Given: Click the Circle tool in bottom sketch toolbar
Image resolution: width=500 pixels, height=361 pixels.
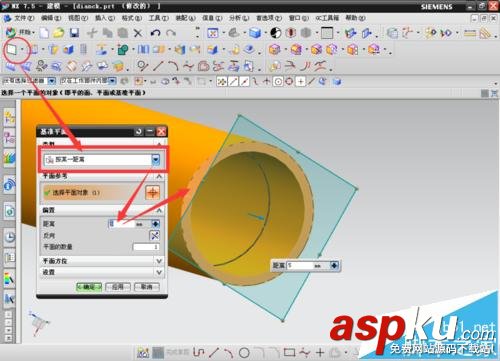Looking at the screenshot, I should [x=244, y=352].
